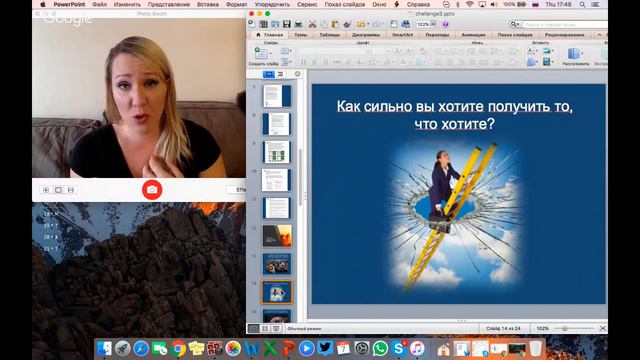Click the New Slide icon (Создать слайд)
The image size is (640, 360).
coord(260,53)
